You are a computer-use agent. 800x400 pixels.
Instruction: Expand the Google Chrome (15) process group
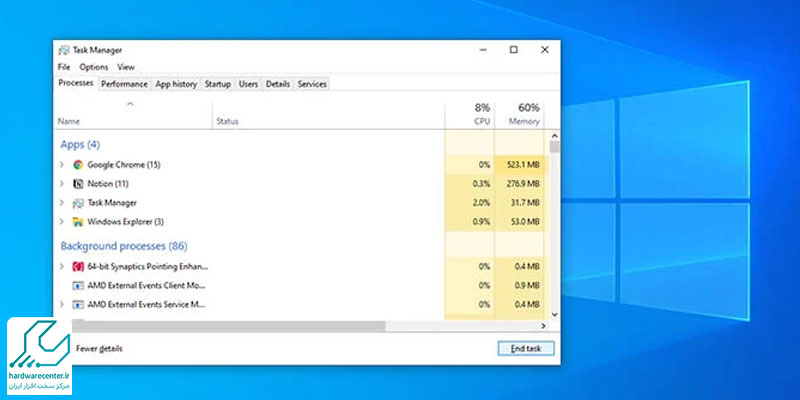pyautogui.click(x=62, y=165)
